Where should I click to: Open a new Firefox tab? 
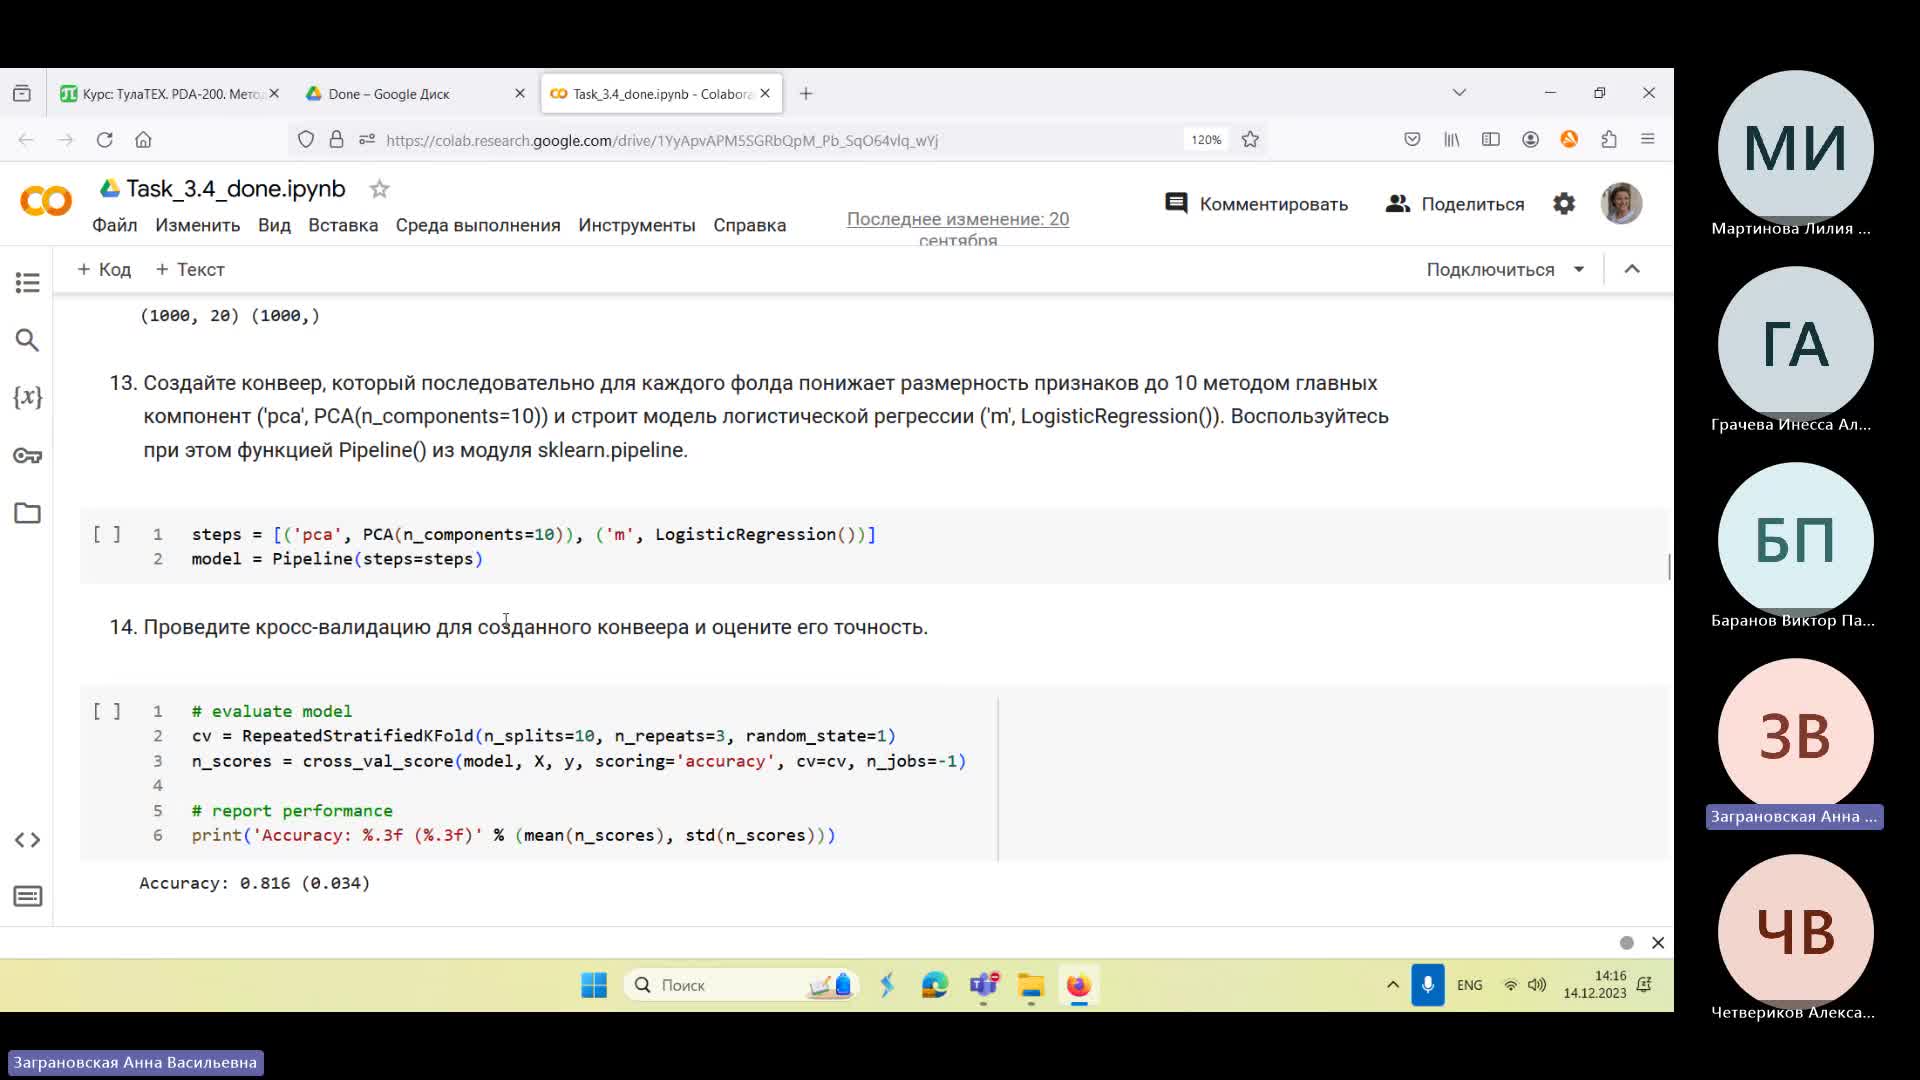coord(806,93)
